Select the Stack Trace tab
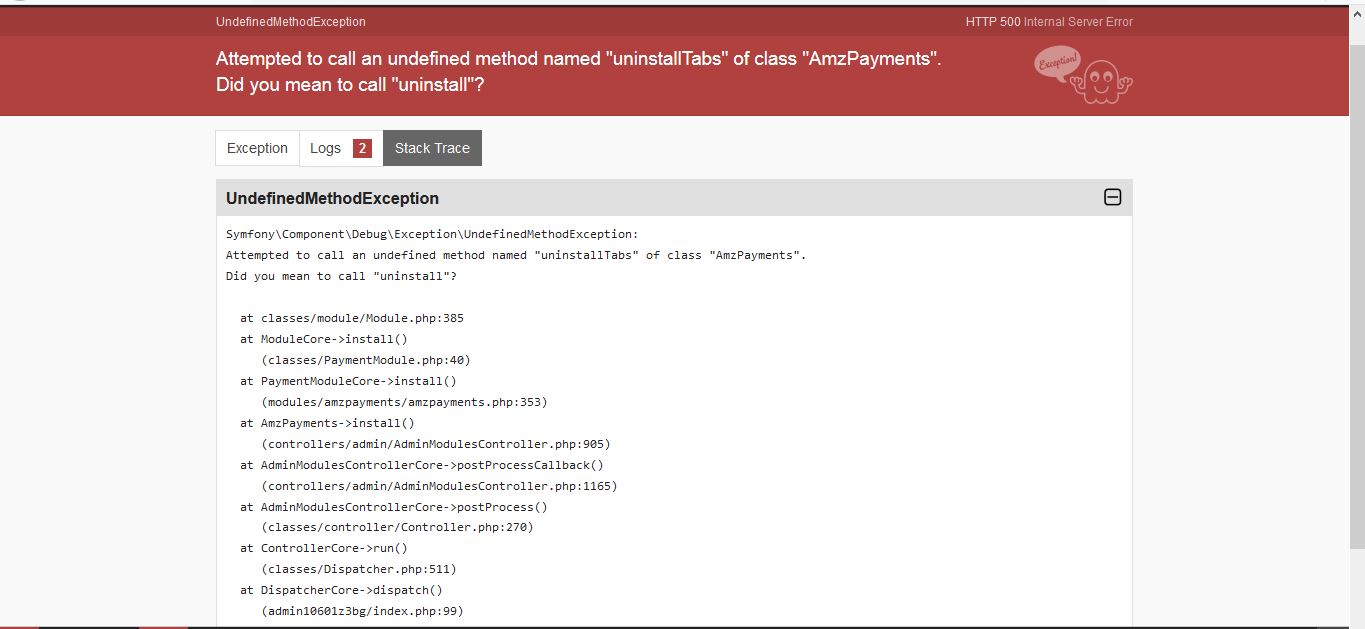 (x=432, y=147)
